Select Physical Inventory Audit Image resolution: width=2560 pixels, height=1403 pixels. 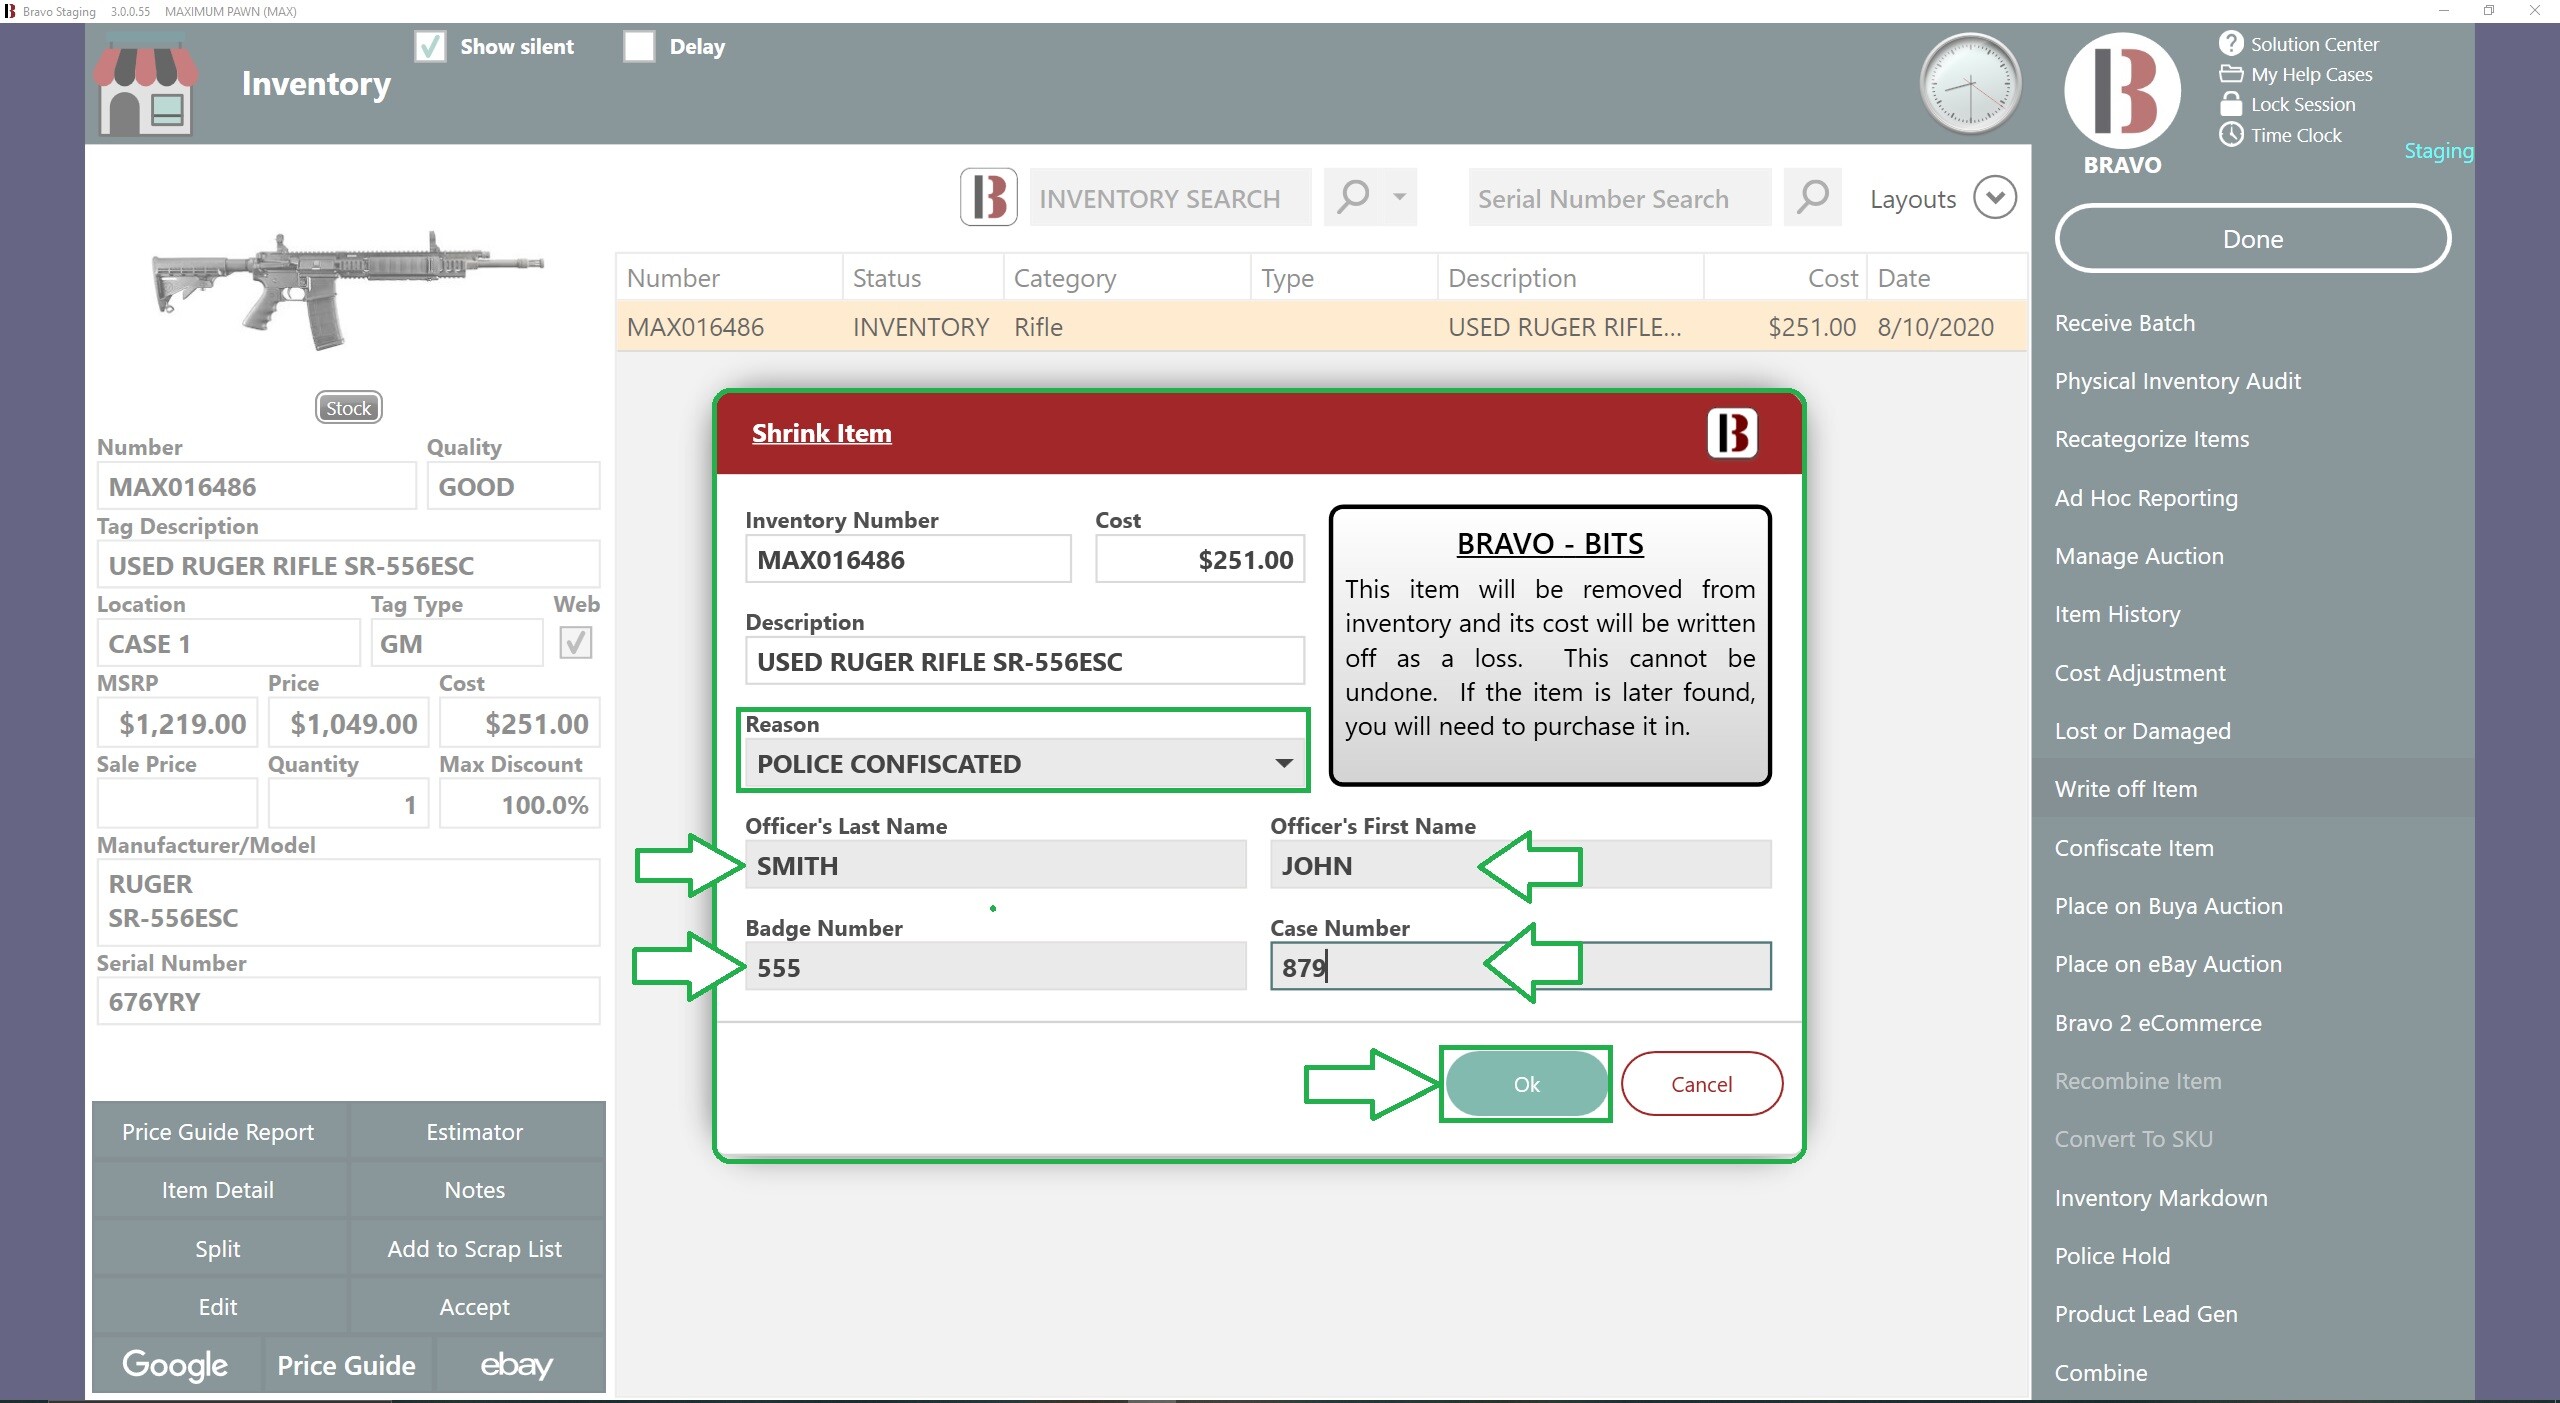click(2178, 381)
